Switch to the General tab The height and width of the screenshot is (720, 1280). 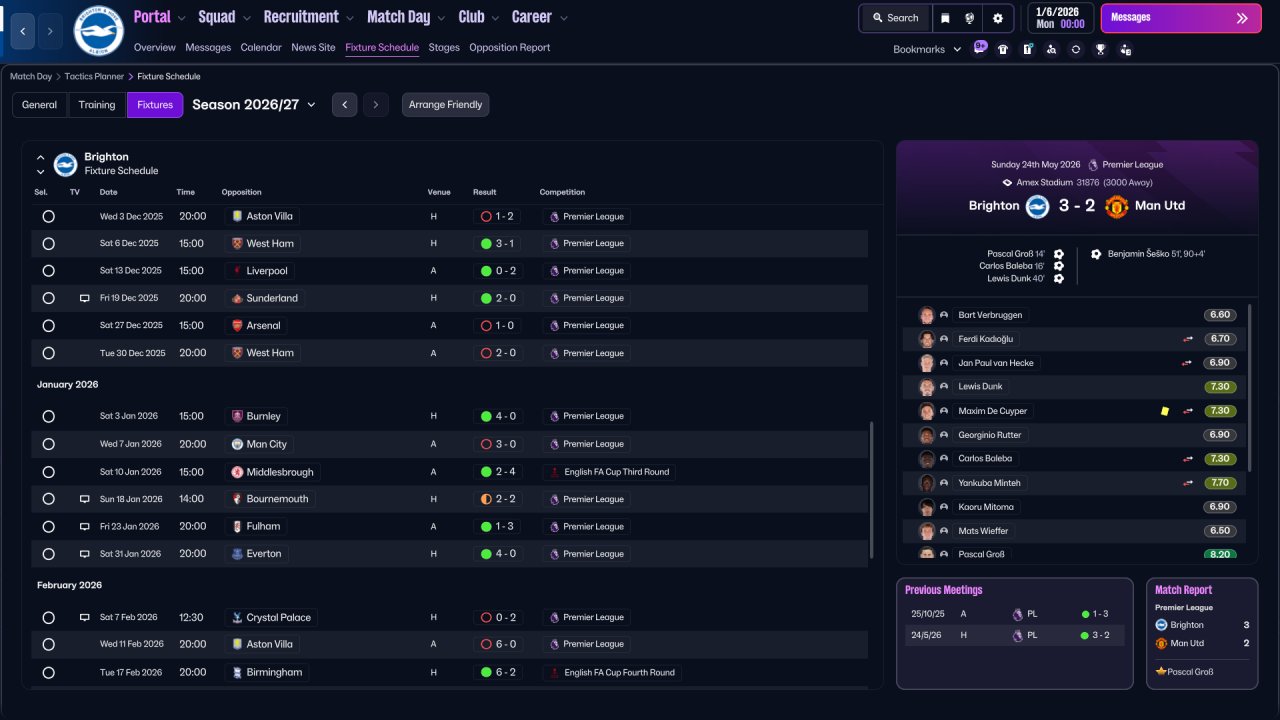40,105
